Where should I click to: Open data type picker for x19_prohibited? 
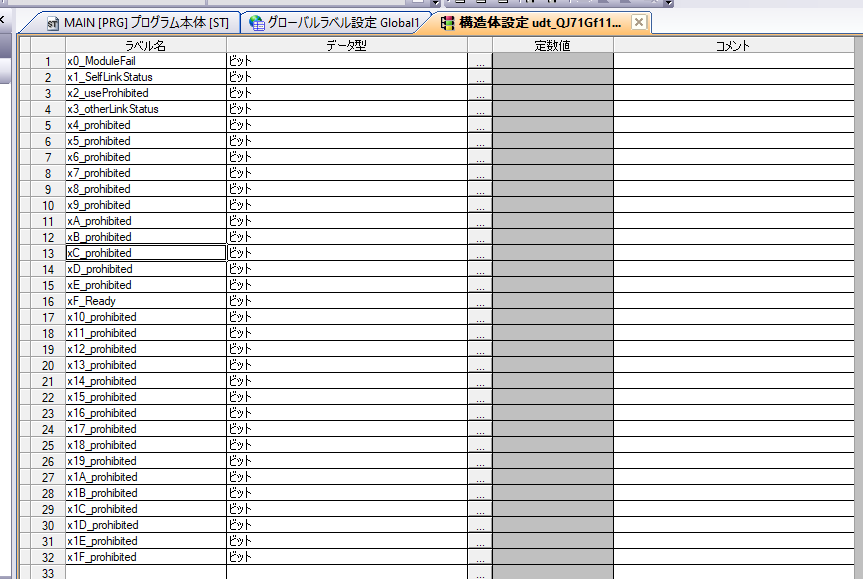click(x=480, y=461)
